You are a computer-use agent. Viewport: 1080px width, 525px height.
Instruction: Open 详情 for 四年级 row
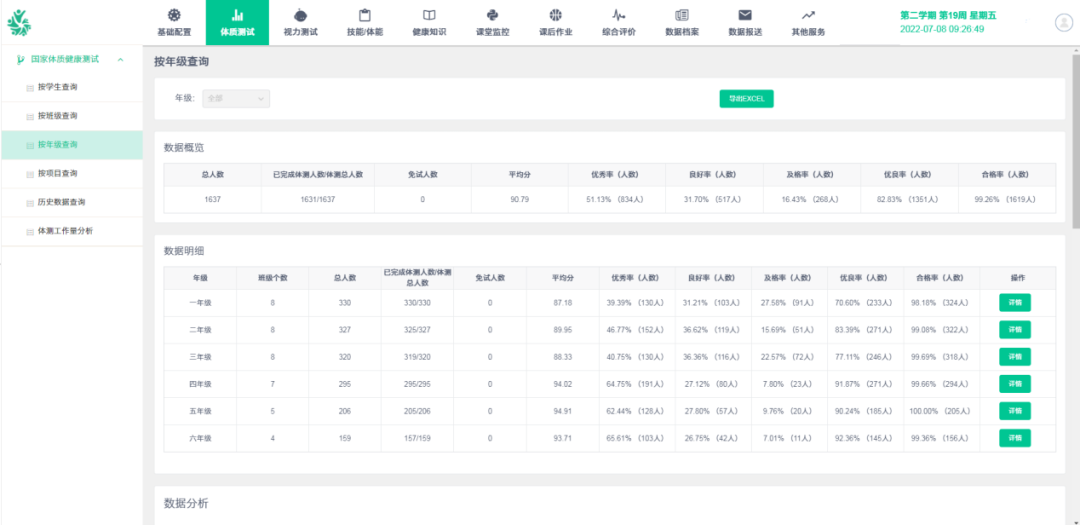pos(1015,384)
